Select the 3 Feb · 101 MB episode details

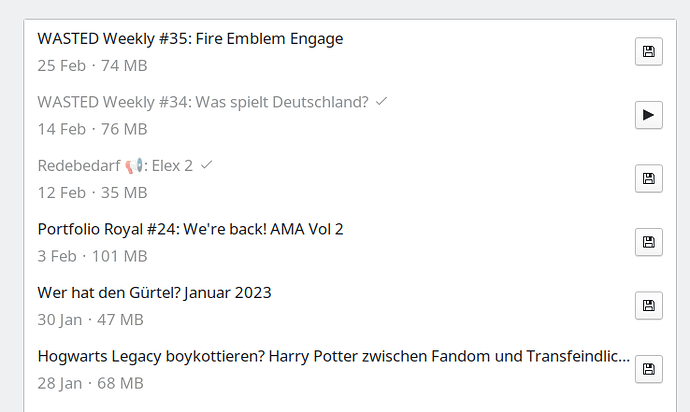(x=92, y=256)
